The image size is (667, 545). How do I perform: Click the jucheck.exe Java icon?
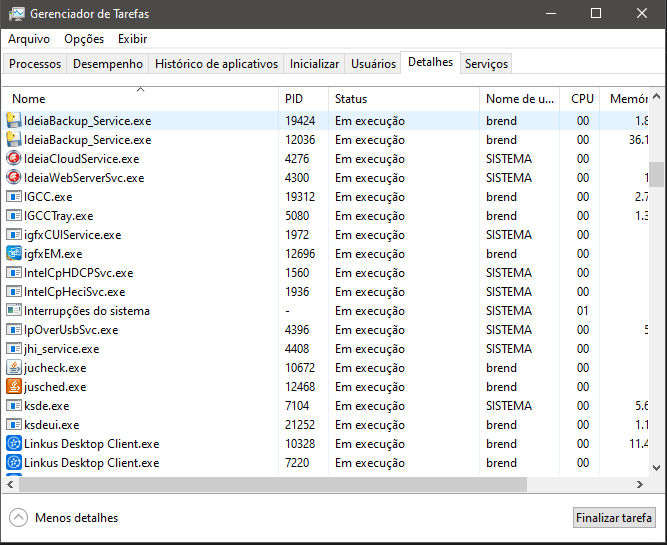[14, 367]
